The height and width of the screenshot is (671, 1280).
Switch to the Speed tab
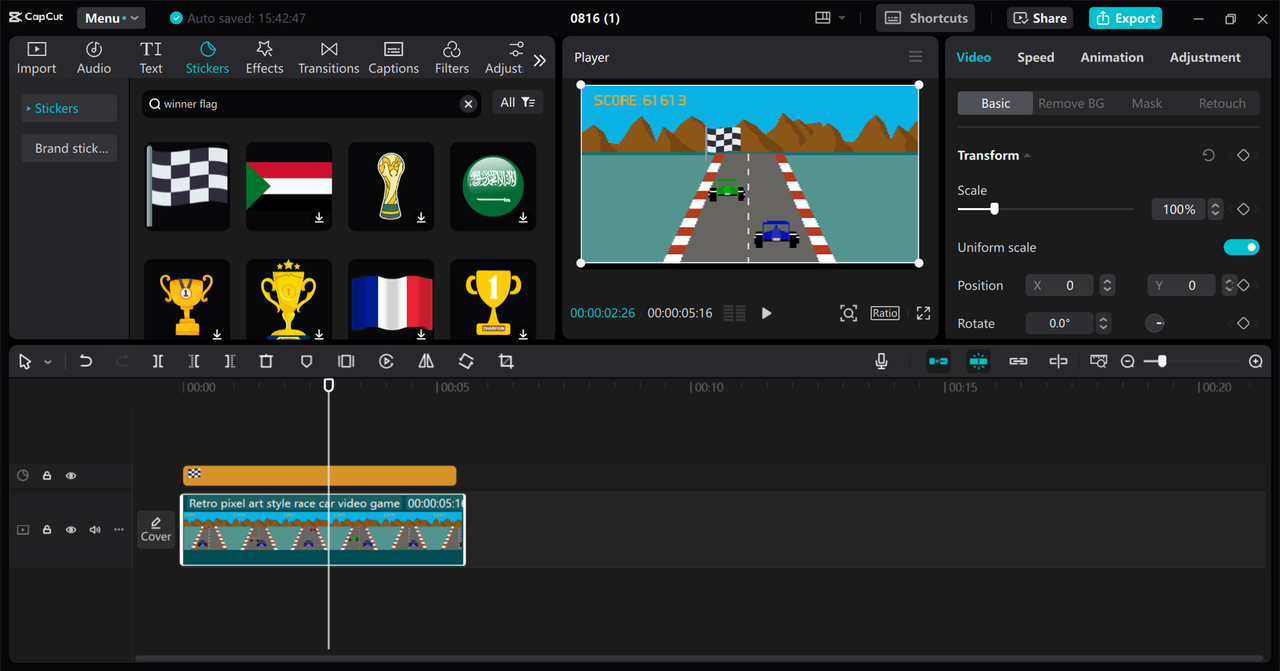point(1035,57)
